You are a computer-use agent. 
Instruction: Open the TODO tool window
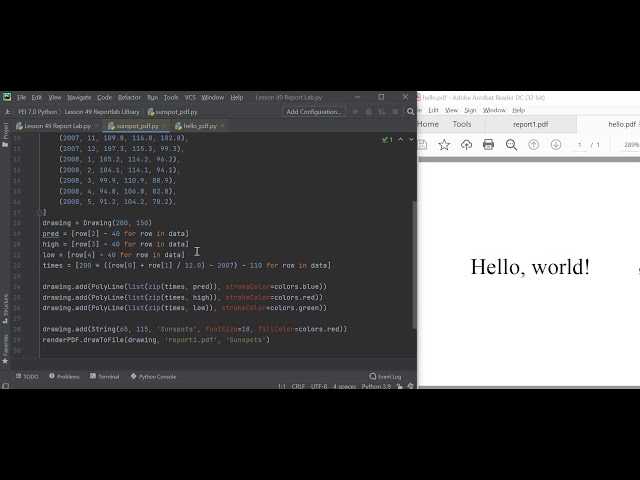[27, 376]
